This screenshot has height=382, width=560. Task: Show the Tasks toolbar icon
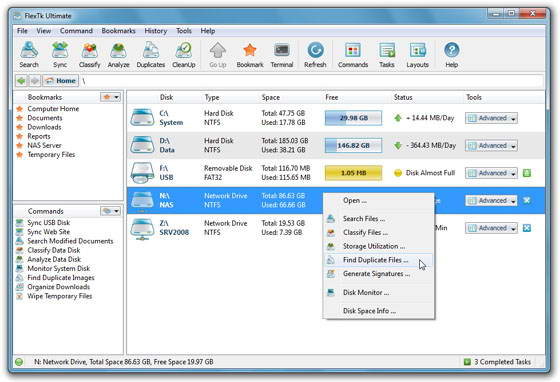(x=387, y=54)
